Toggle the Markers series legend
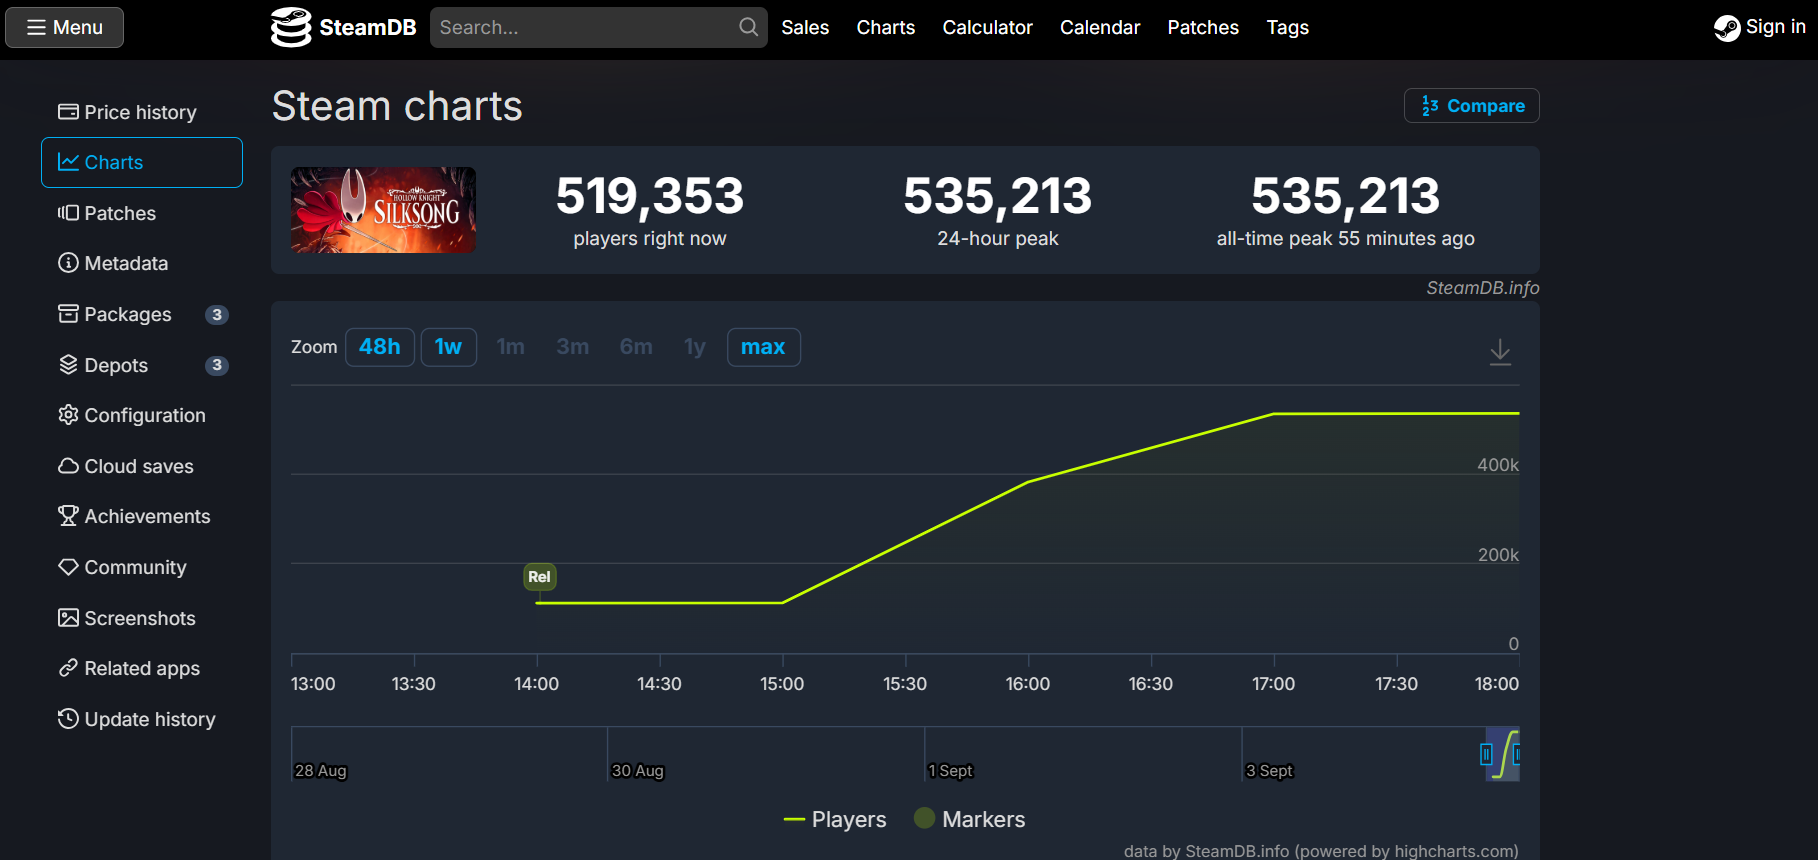The height and width of the screenshot is (860, 1818). (970, 819)
